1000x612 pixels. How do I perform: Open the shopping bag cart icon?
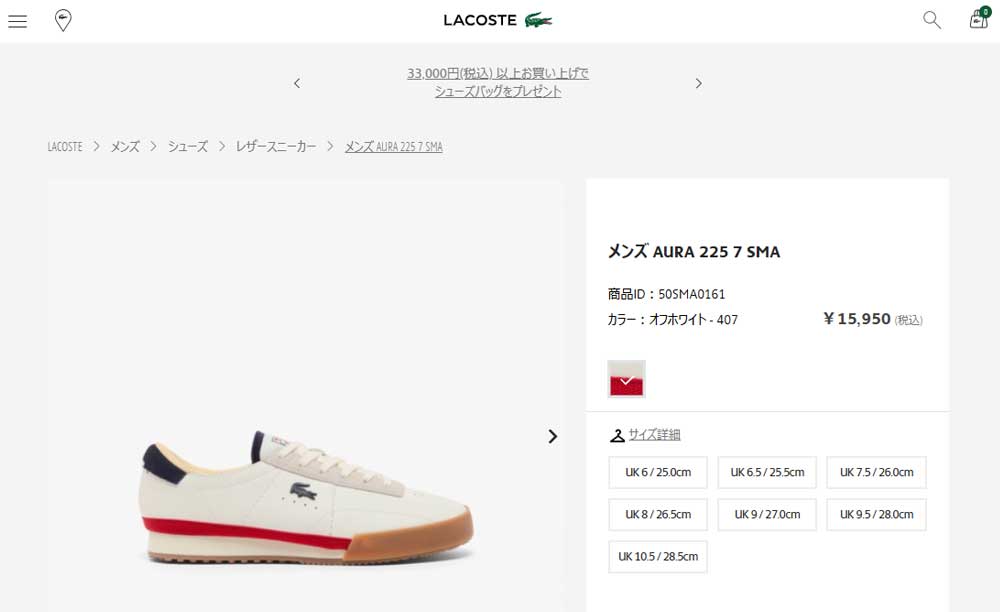[979, 18]
